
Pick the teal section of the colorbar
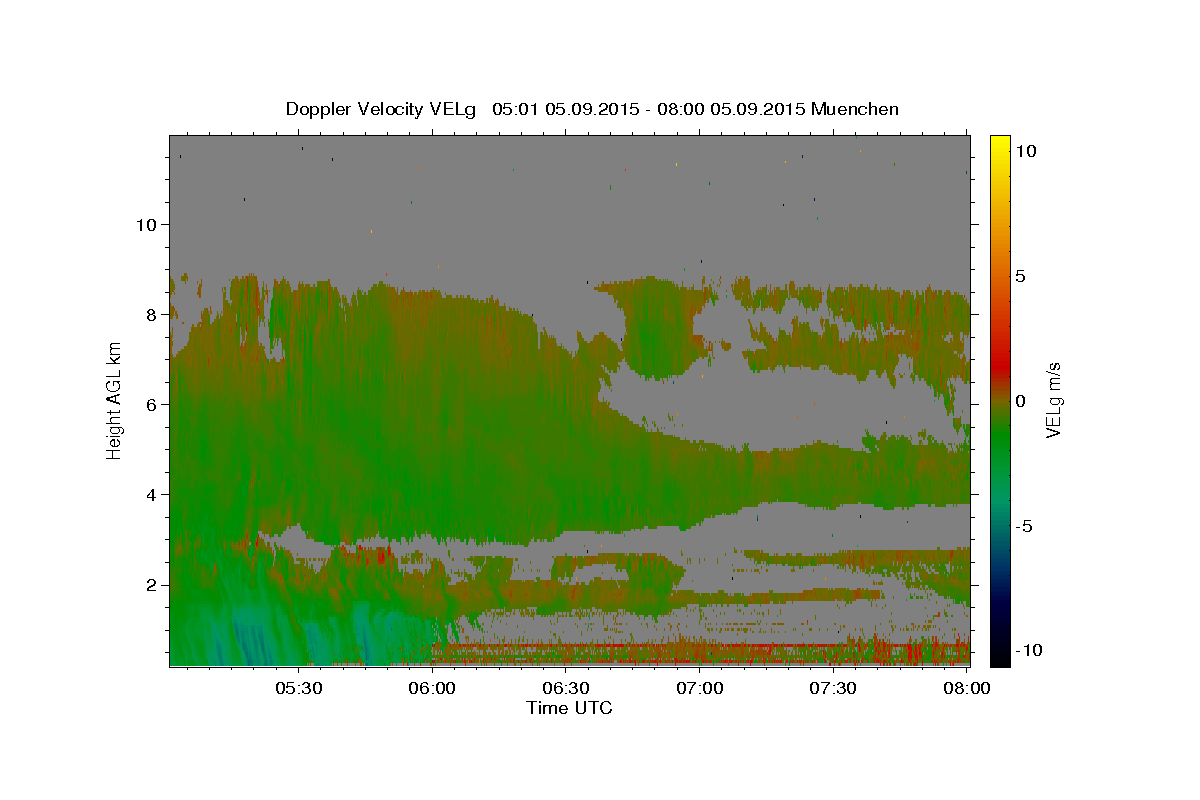point(1000,500)
